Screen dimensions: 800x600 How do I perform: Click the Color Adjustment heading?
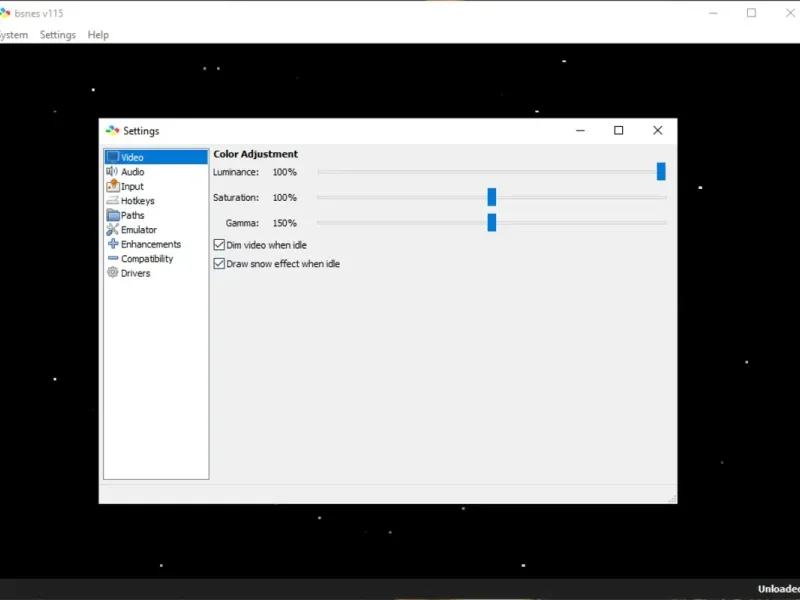point(256,154)
